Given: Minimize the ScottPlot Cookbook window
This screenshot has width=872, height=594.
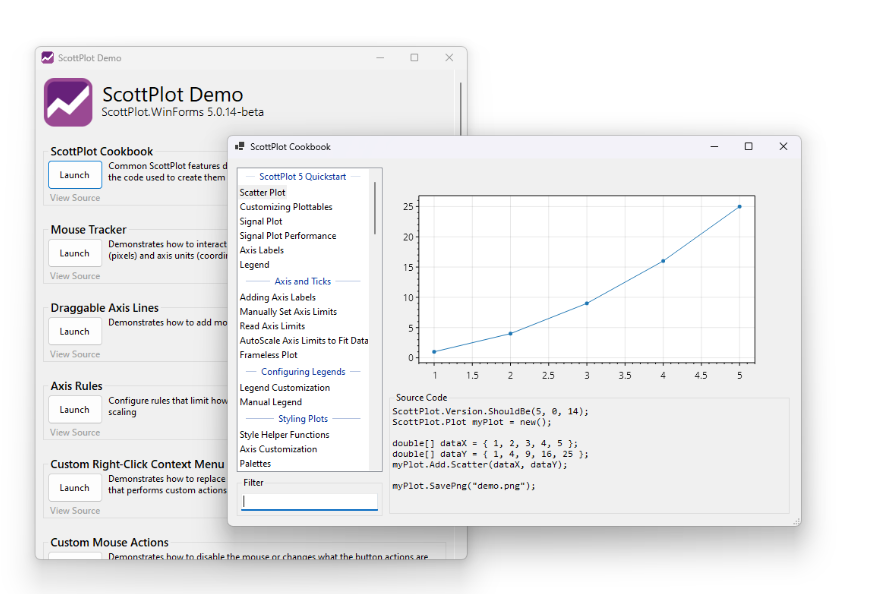Looking at the screenshot, I should [714, 147].
